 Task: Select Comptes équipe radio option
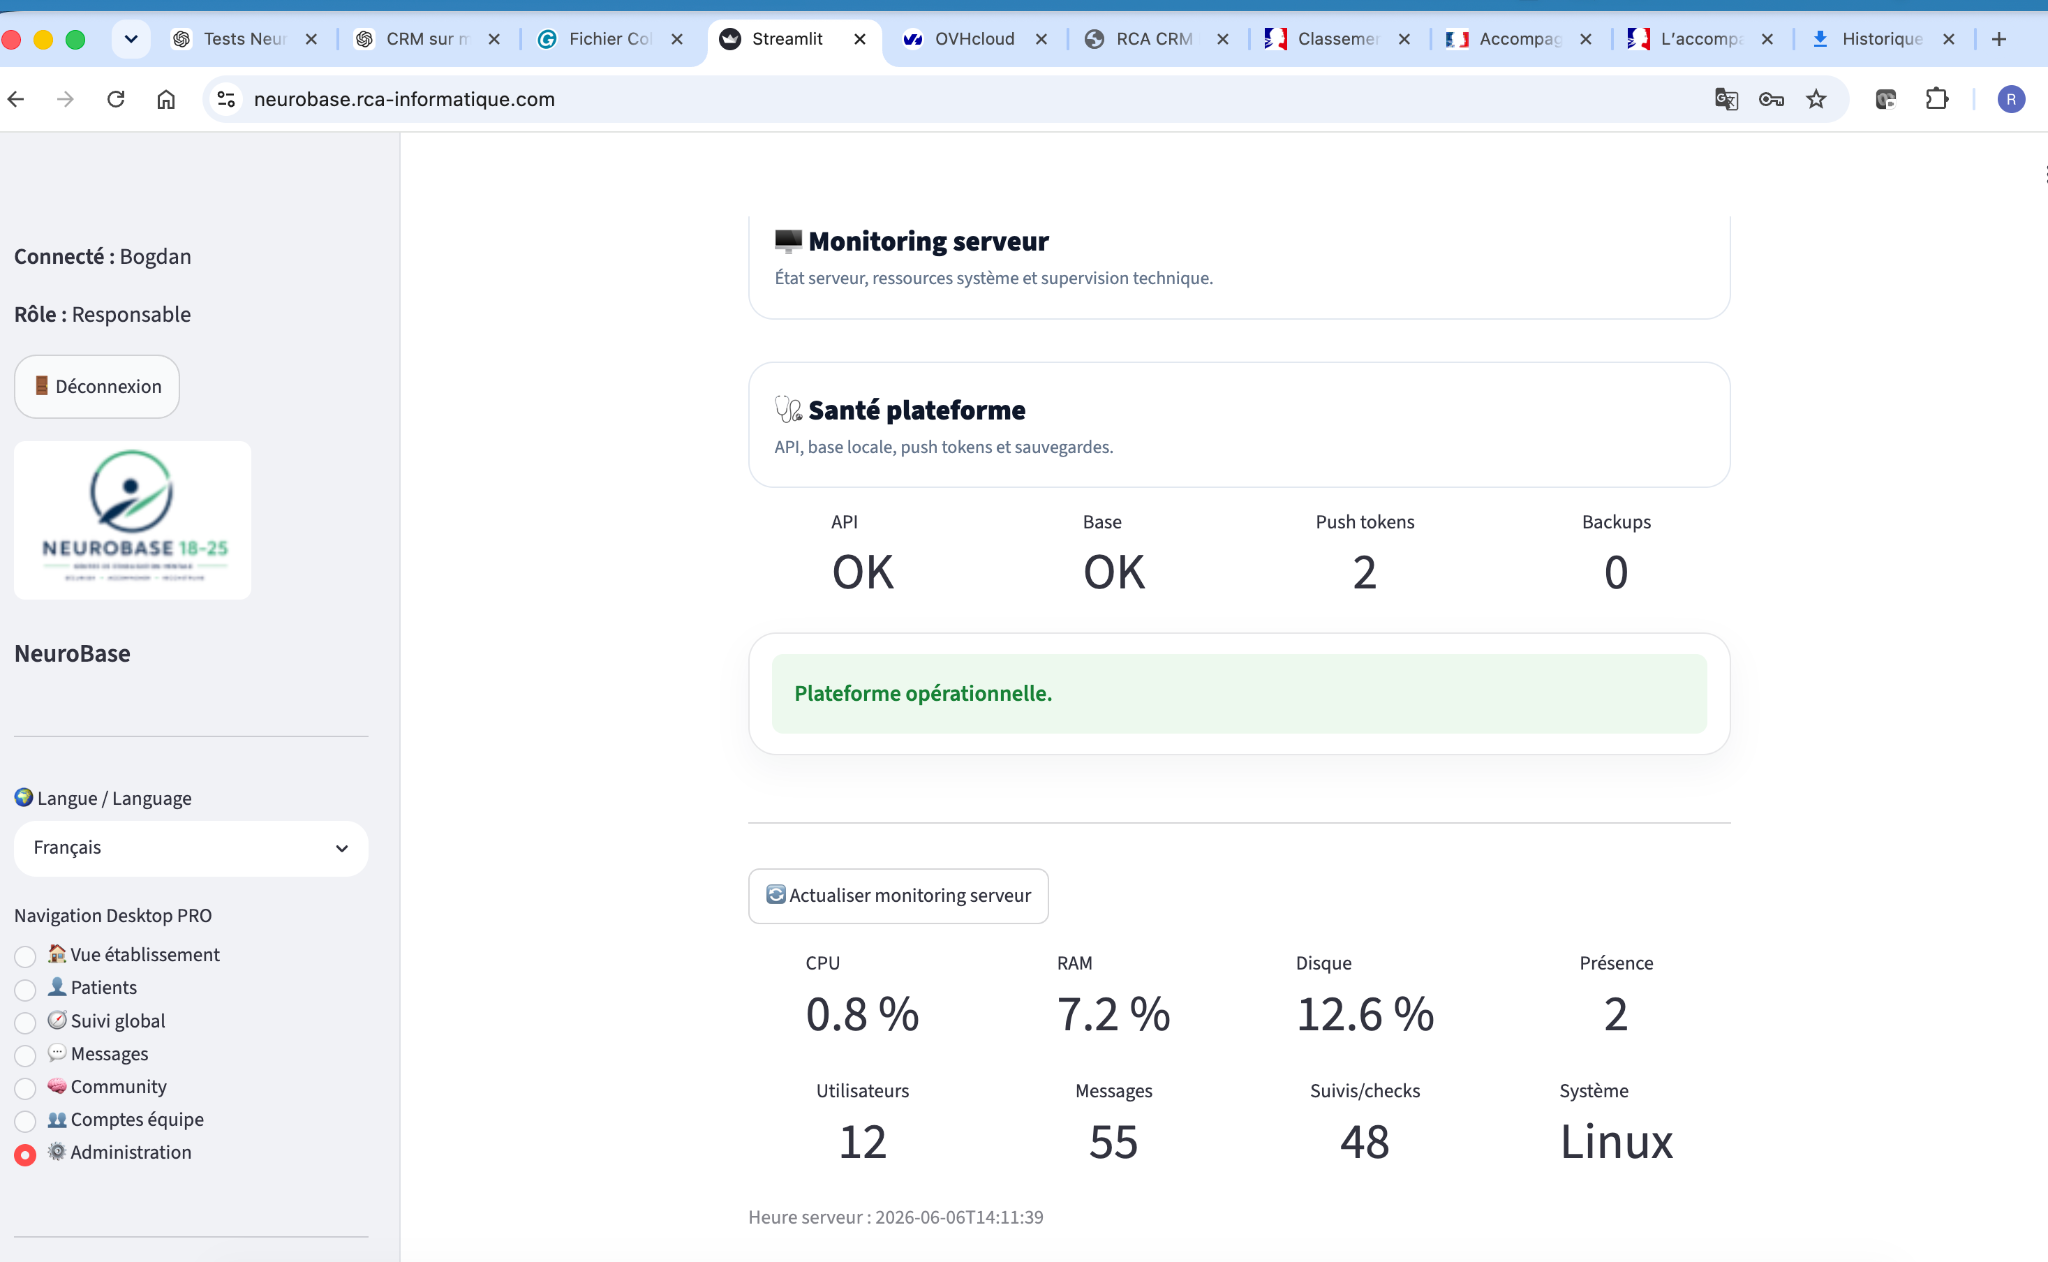coord(25,1121)
